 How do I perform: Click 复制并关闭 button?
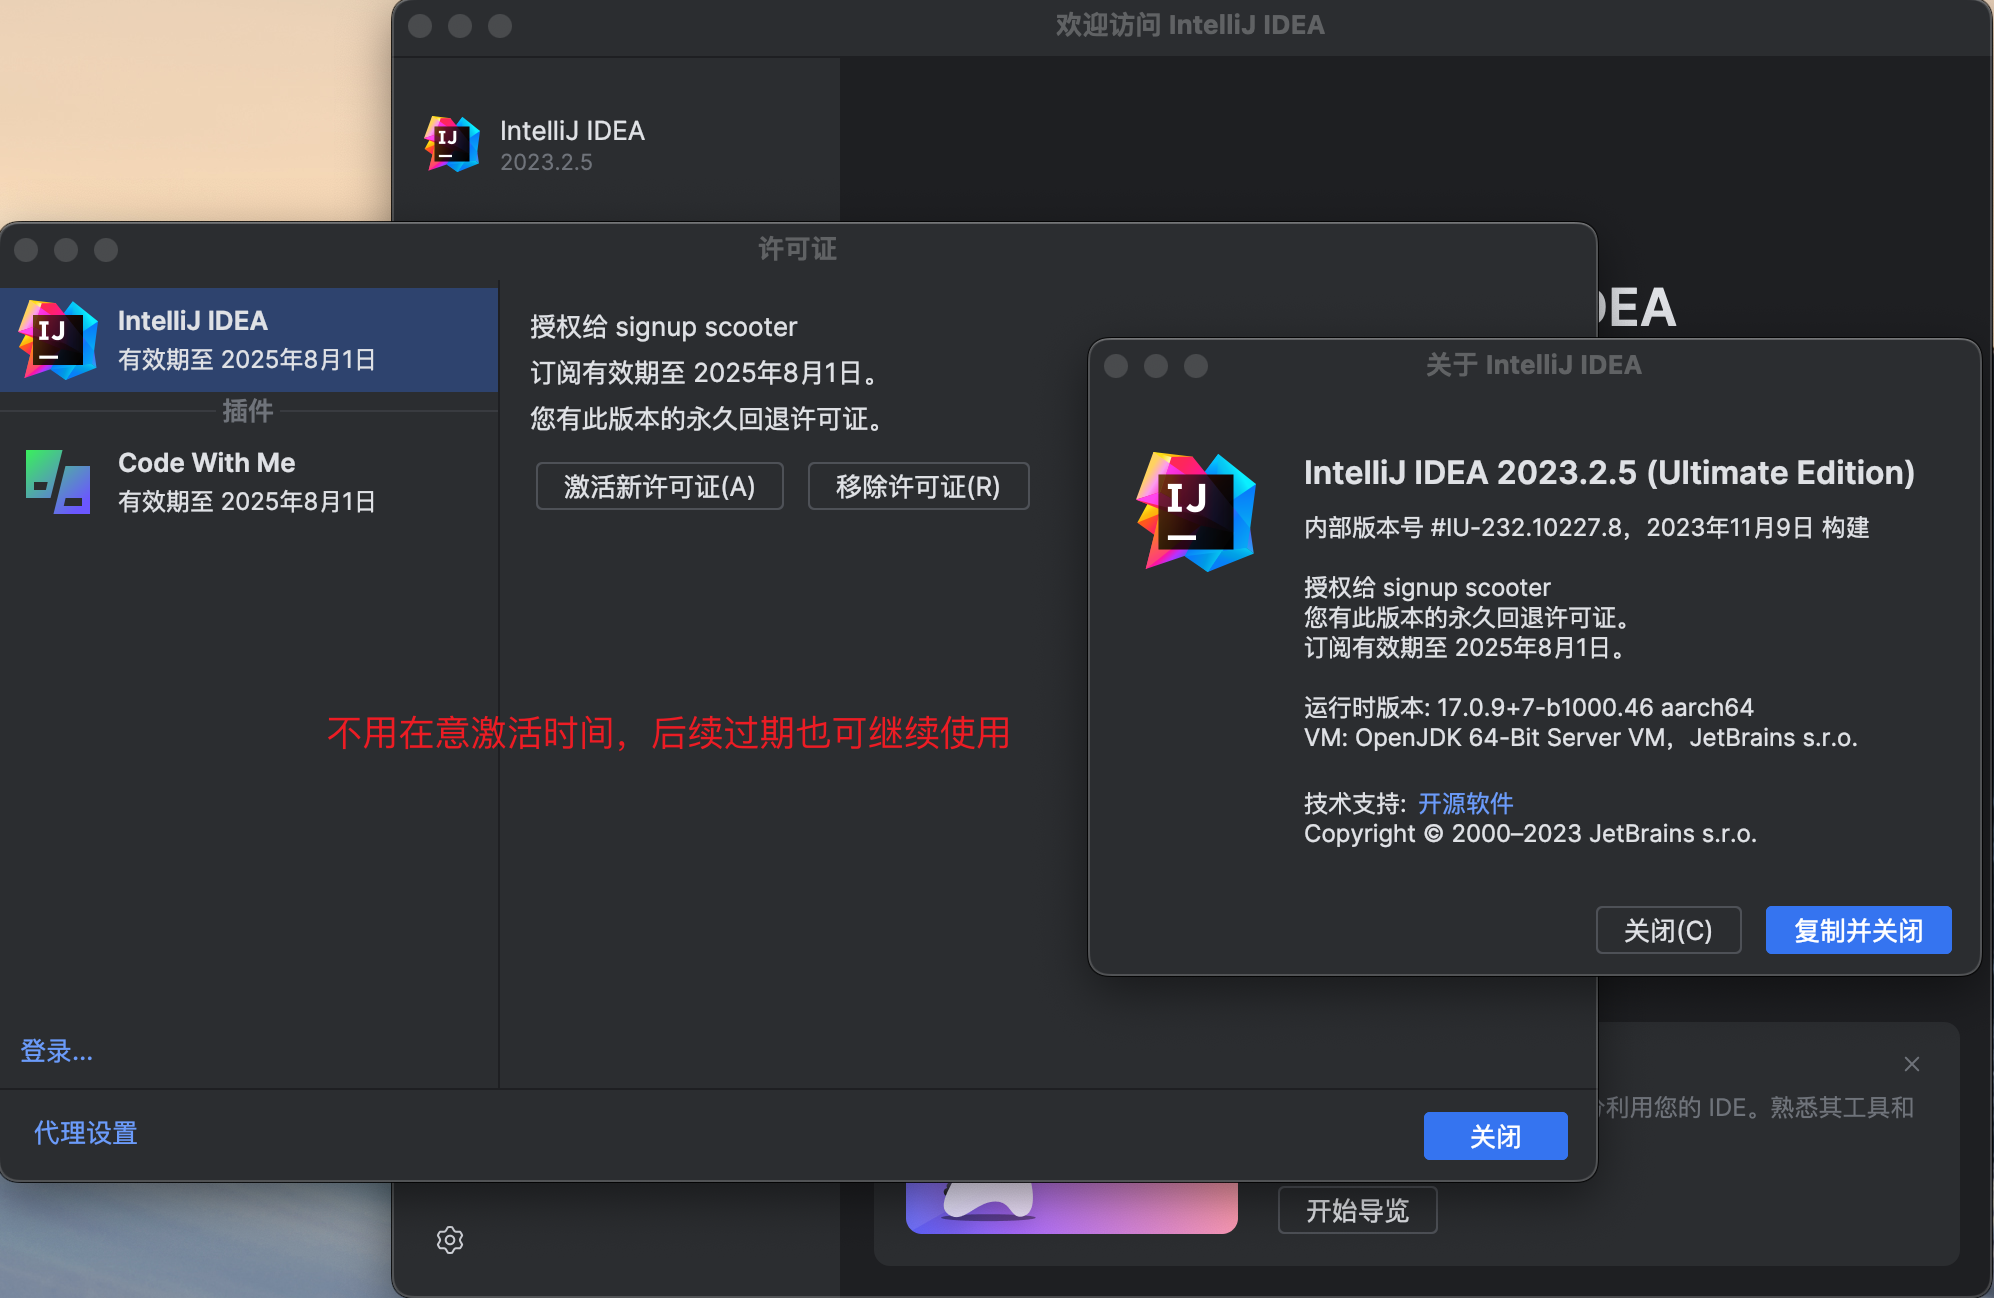[x=1858, y=931]
